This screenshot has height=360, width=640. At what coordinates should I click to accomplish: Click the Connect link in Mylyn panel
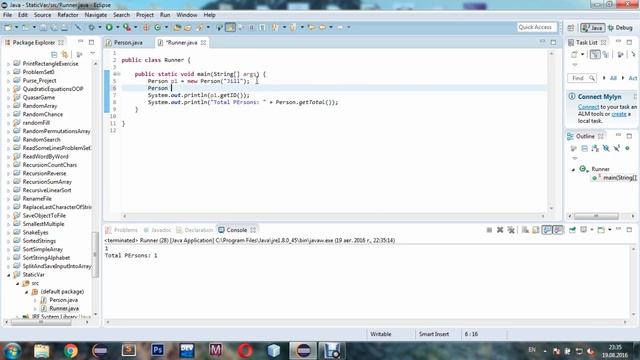[x=588, y=107]
